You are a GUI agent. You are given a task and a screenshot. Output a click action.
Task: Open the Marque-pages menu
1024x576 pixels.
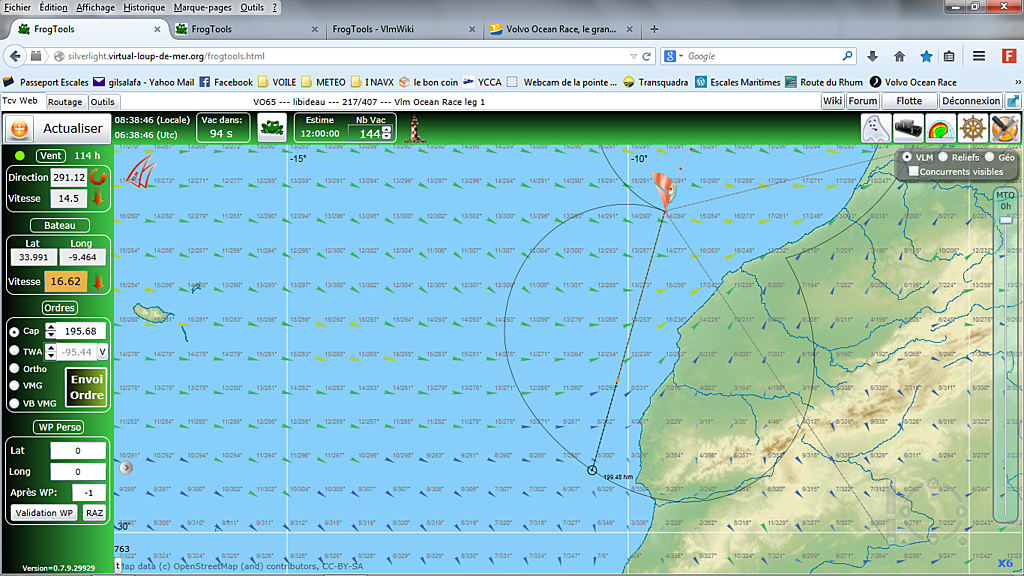(202, 7)
